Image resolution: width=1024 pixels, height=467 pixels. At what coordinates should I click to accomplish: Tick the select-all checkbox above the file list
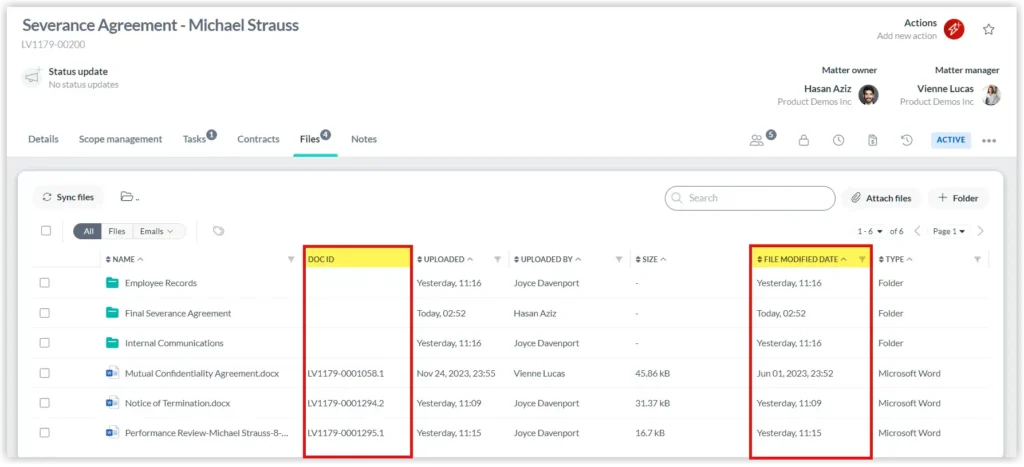pyautogui.click(x=46, y=231)
